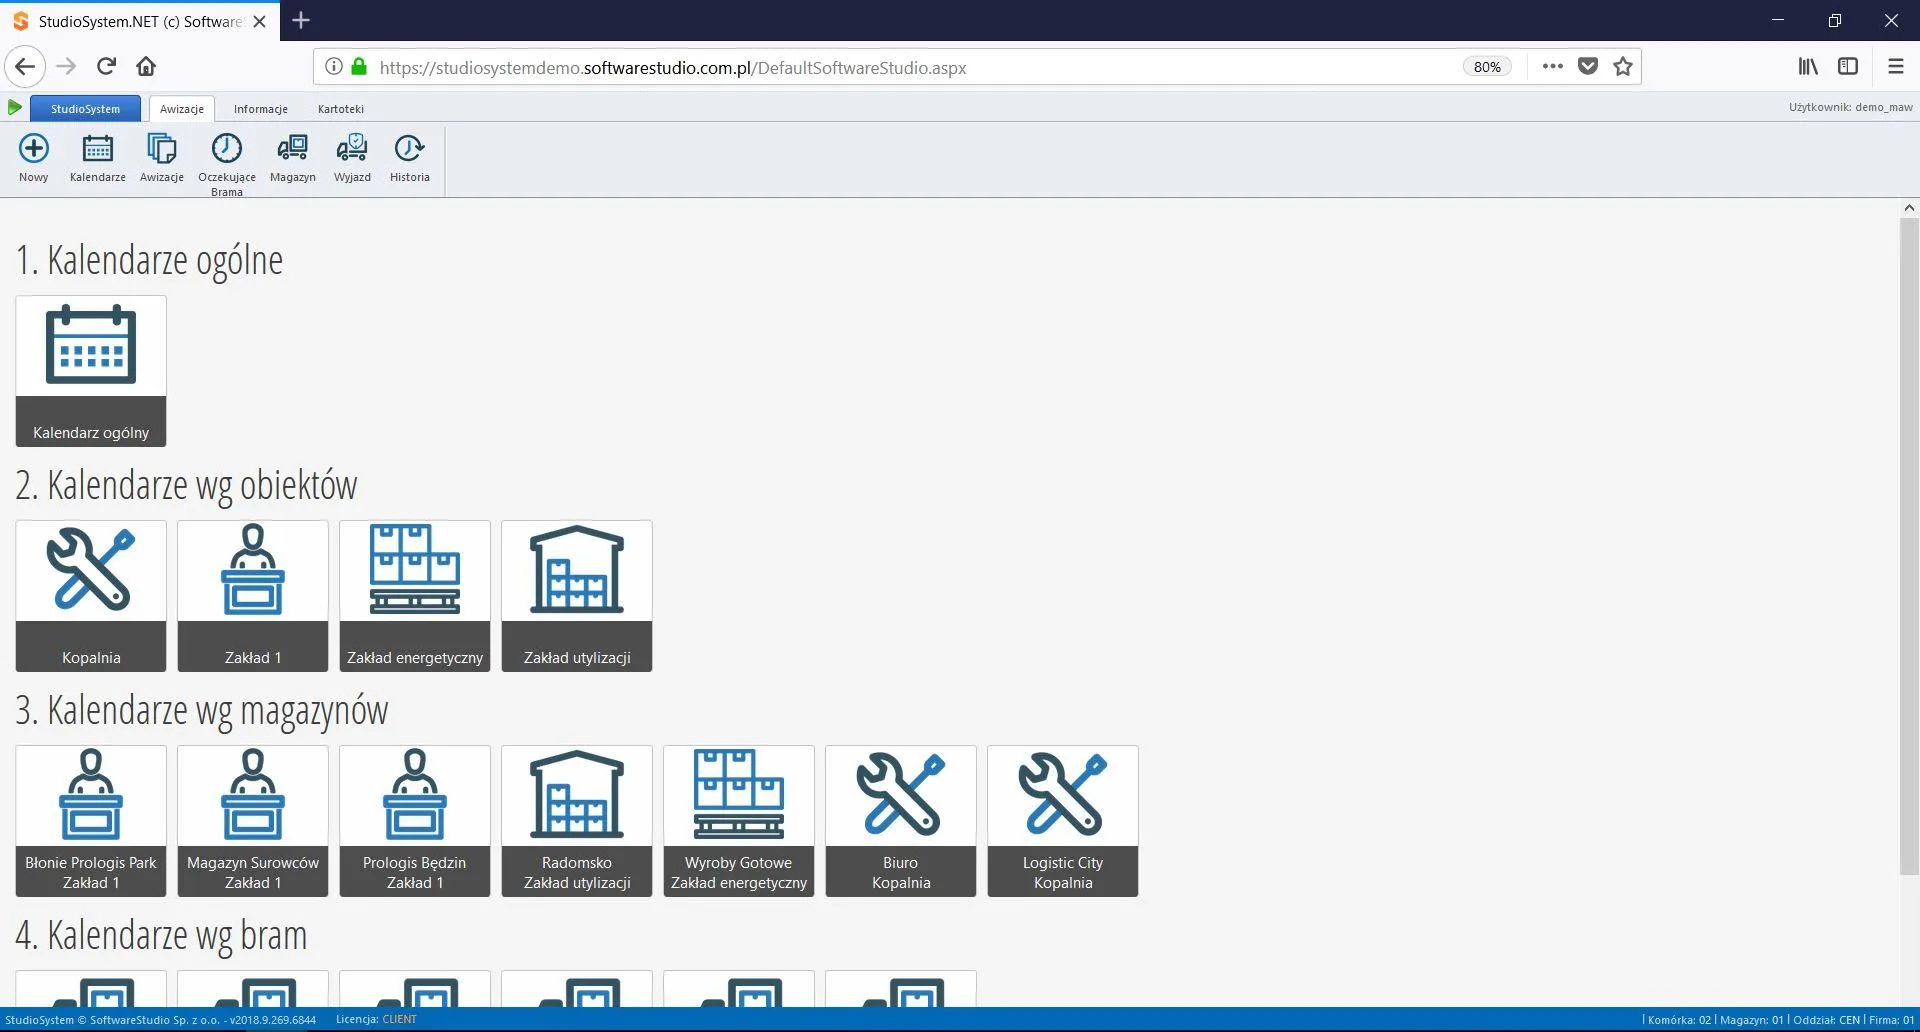Click the green padlock security icon
The width and height of the screenshot is (1920, 1032).
(359, 67)
